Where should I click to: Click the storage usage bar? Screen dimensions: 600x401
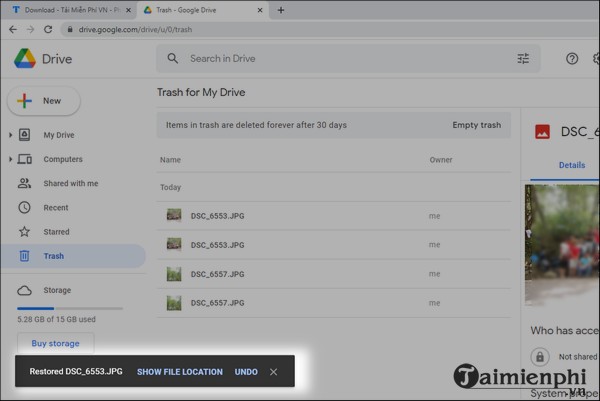(x=70, y=308)
